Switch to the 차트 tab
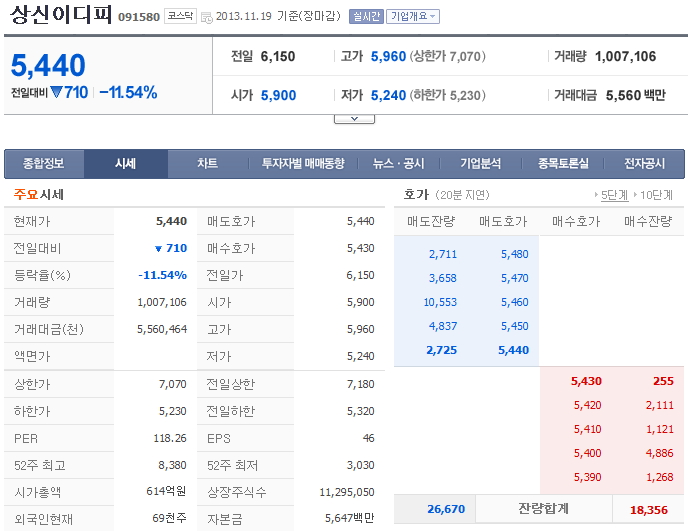The image size is (688, 531). pyautogui.click(x=207, y=164)
